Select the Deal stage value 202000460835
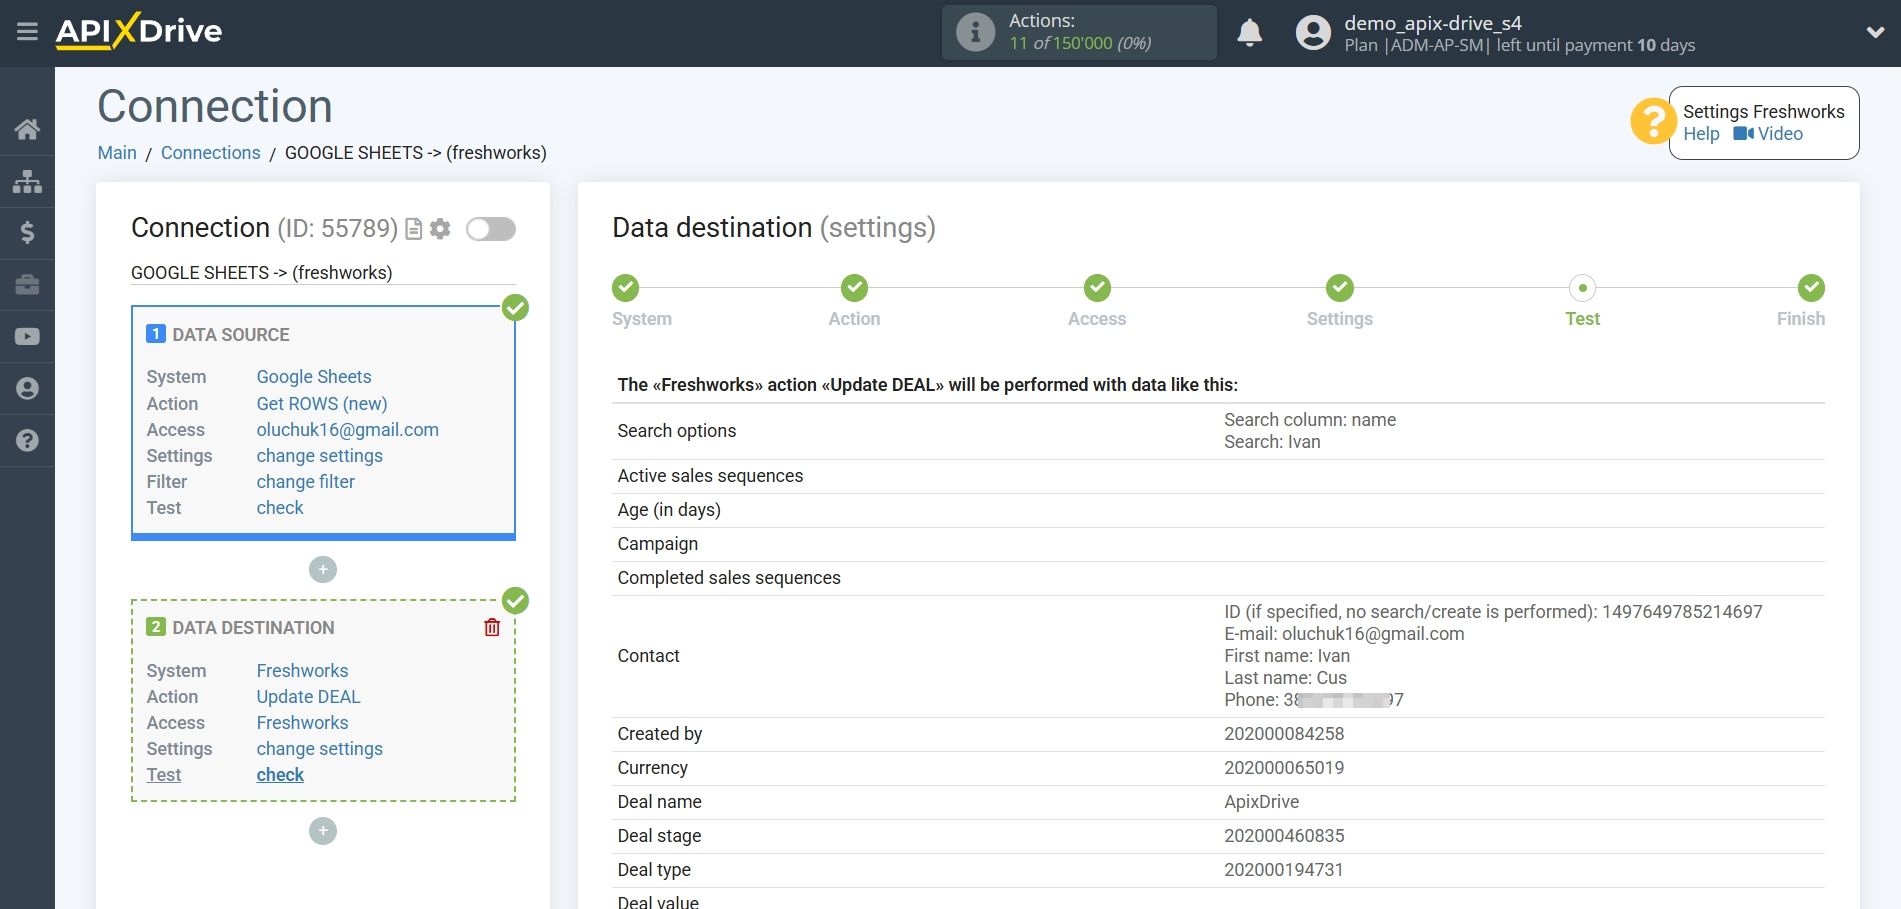 coord(1284,836)
